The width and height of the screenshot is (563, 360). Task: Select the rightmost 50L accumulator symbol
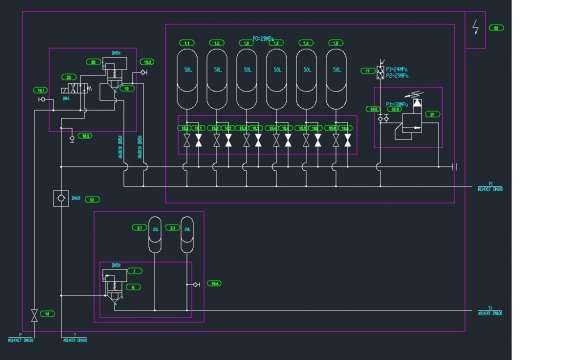click(x=336, y=79)
